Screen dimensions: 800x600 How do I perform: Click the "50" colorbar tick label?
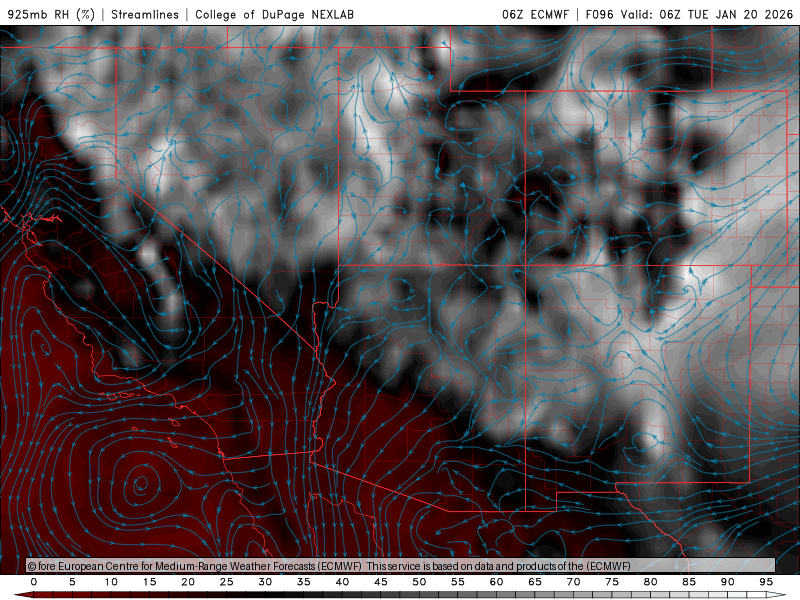click(x=419, y=582)
